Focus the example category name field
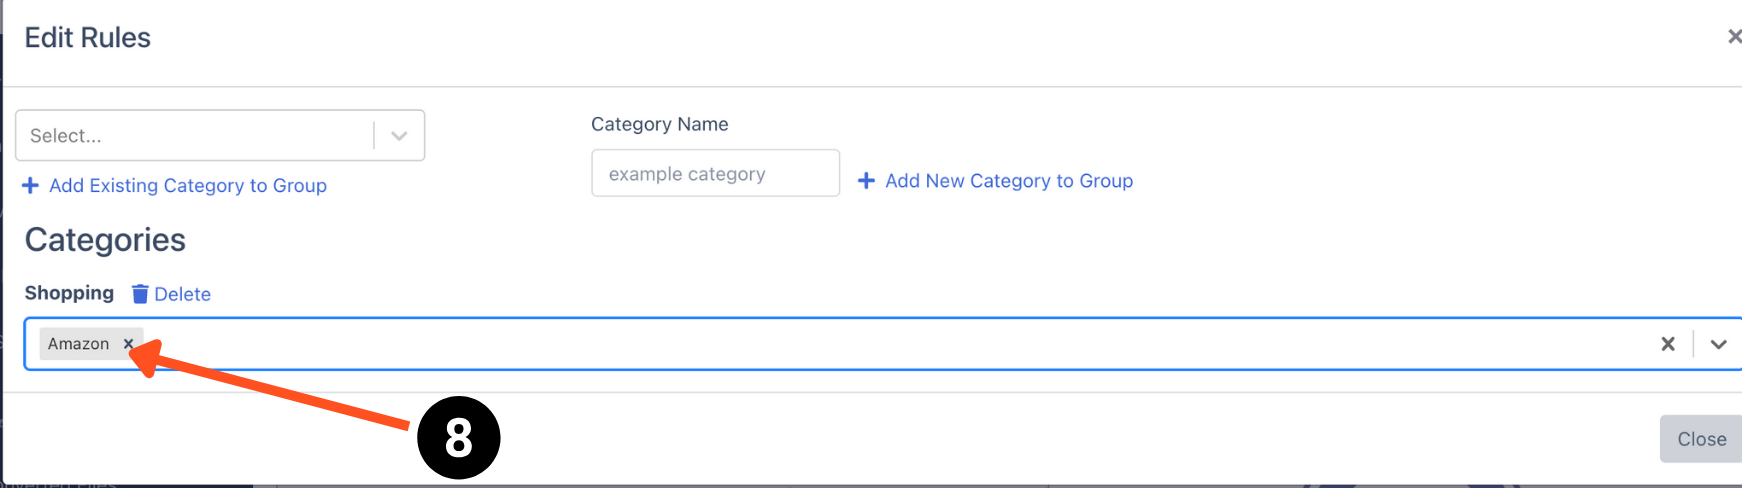Screen dimensions: 1742x488 [x=715, y=174]
